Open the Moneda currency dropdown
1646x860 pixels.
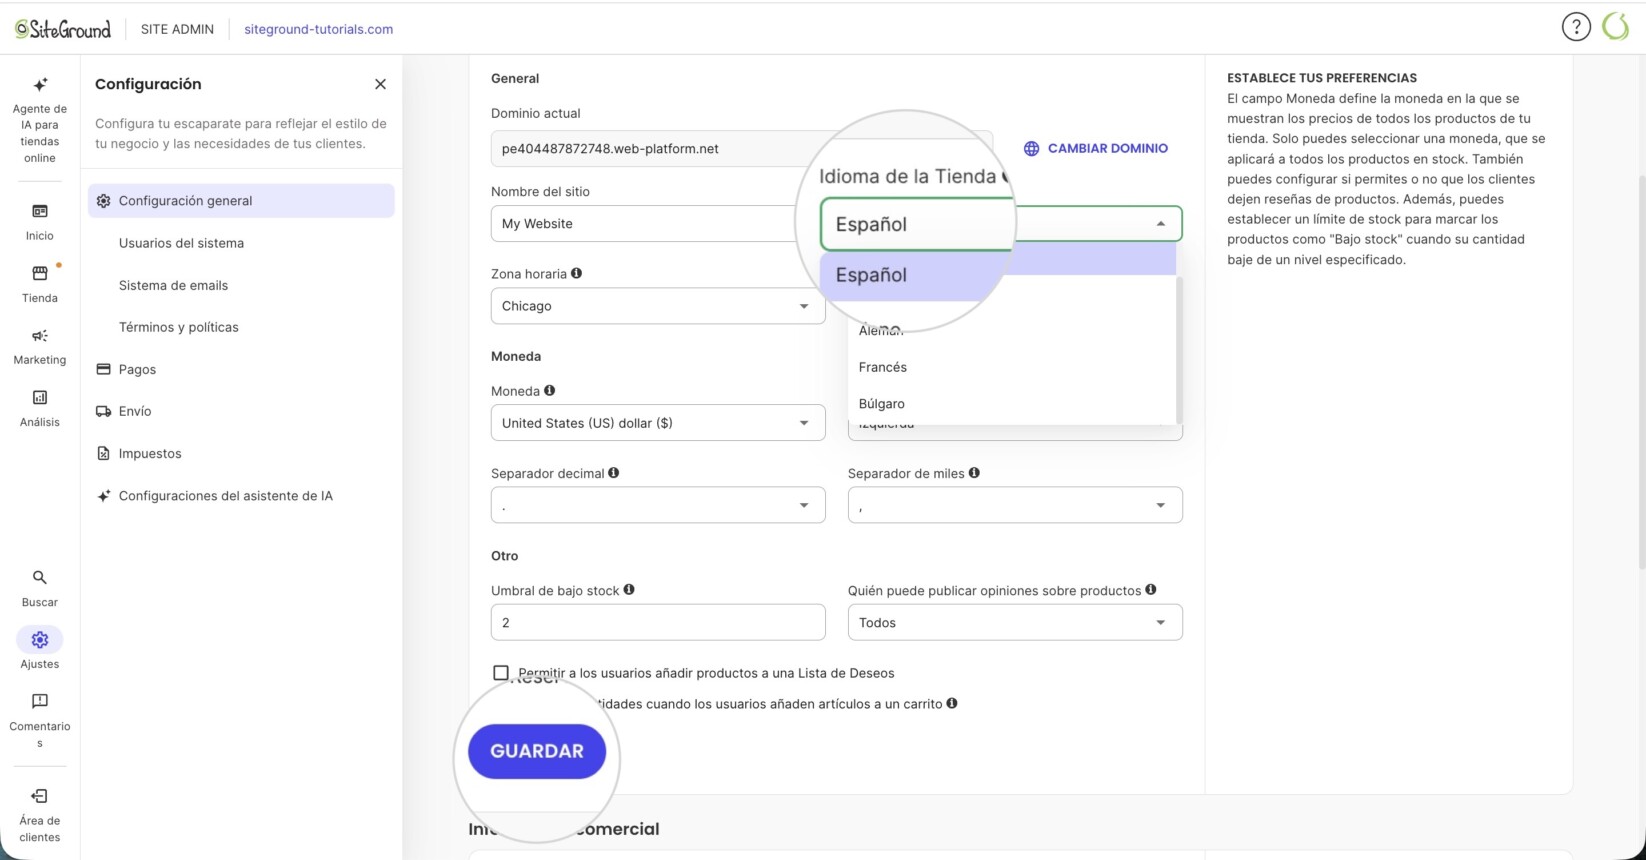click(x=658, y=423)
